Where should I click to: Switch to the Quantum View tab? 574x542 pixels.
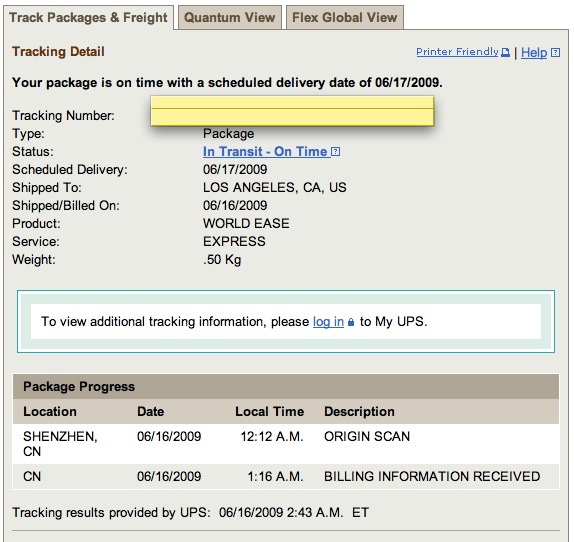(x=230, y=17)
